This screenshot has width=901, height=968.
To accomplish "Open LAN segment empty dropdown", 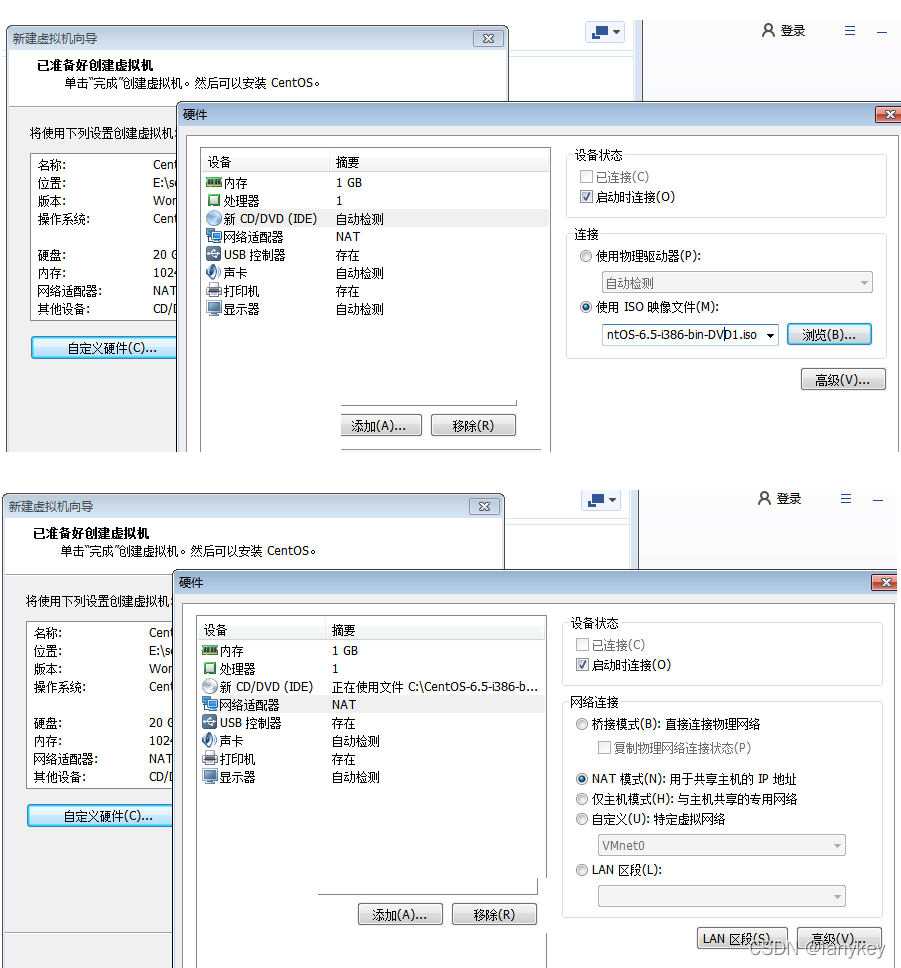I will coord(721,896).
